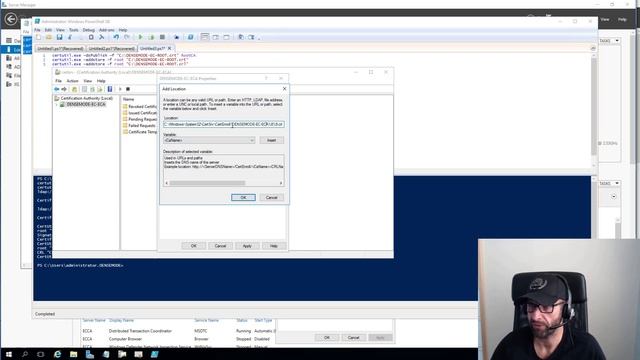Switch to Untitled1.ps1 (Recovered) tab

tap(60, 48)
